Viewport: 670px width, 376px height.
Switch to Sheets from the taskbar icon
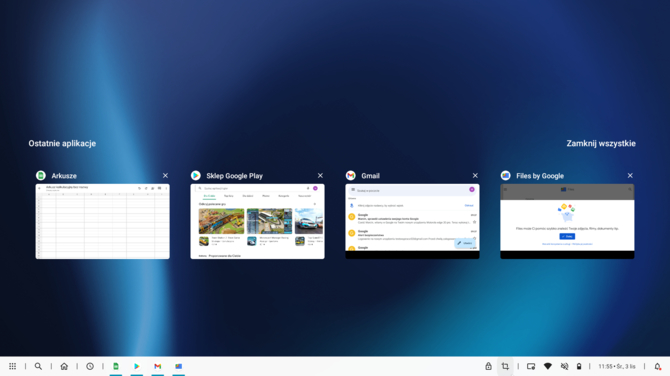coord(116,366)
